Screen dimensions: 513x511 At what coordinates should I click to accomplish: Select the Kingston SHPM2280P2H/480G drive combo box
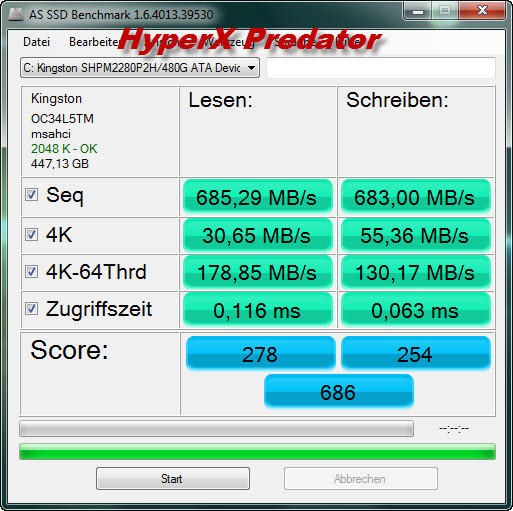click(140, 68)
